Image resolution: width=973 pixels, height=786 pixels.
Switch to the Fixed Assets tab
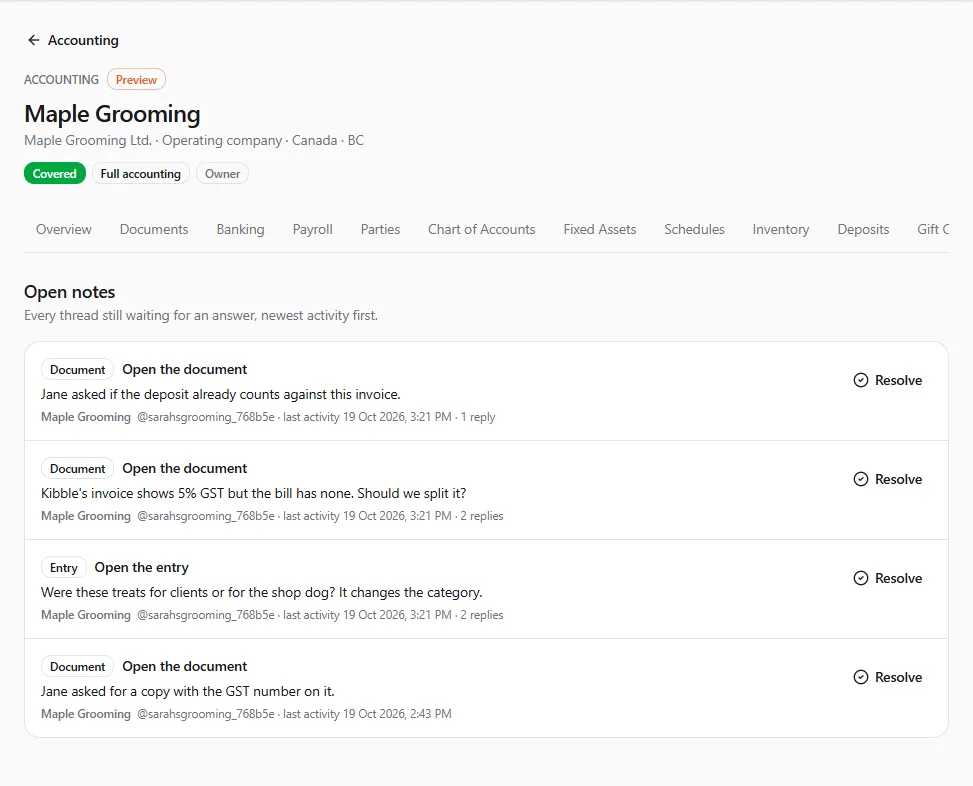[x=599, y=230]
